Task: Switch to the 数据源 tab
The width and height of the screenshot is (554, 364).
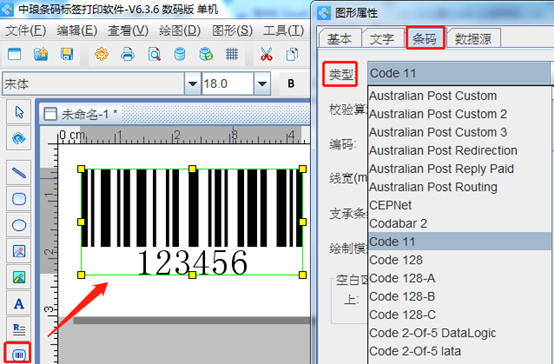Action: click(473, 39)
